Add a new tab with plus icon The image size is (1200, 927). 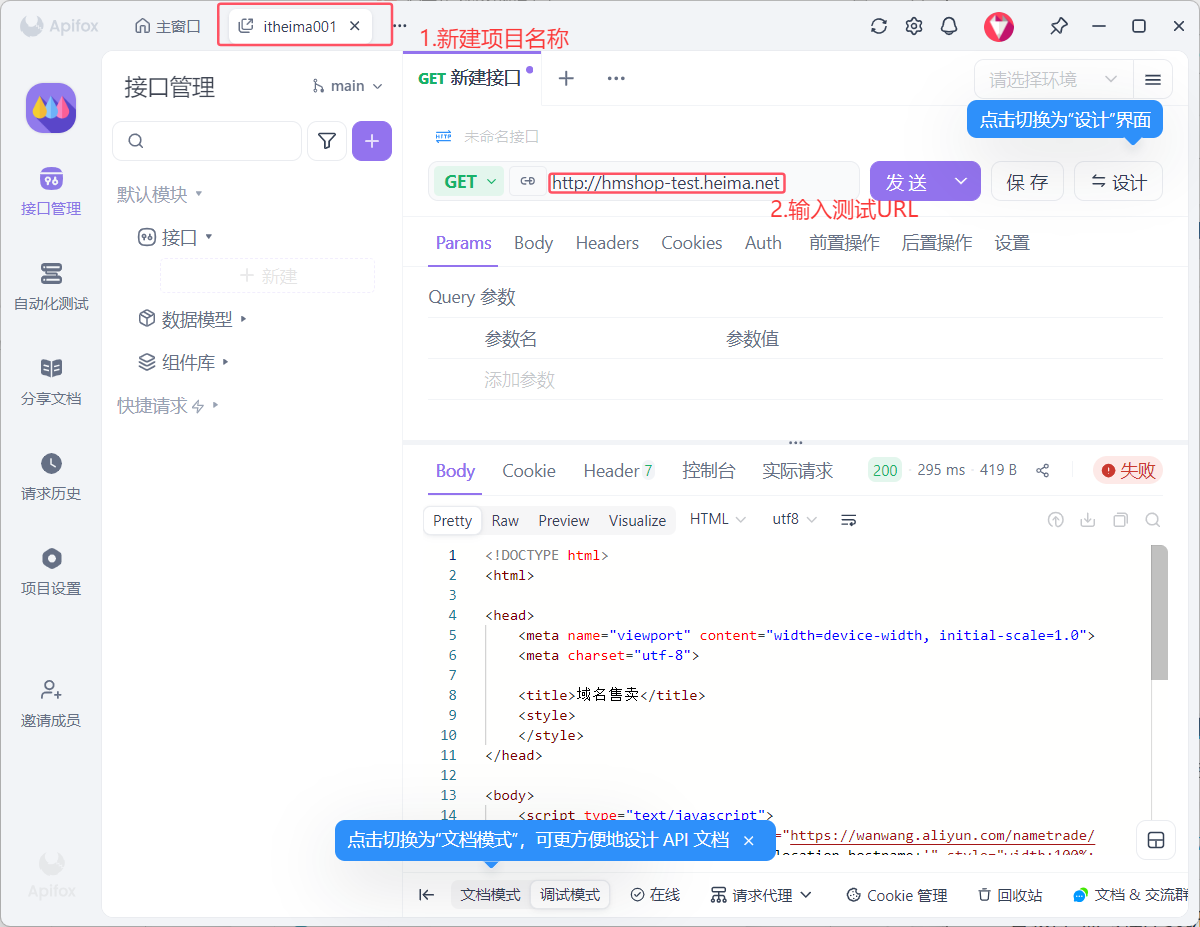(x=566, y=78)
